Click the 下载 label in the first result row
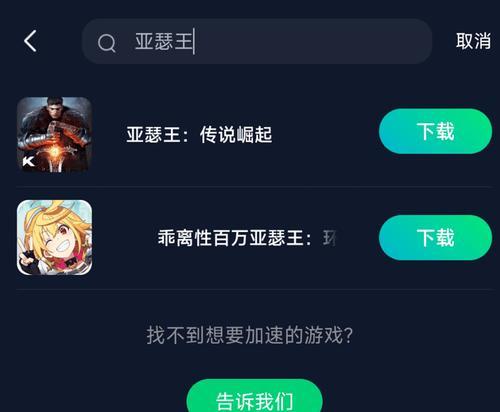The height and width of the screenshot is (412, 500). 435,131
